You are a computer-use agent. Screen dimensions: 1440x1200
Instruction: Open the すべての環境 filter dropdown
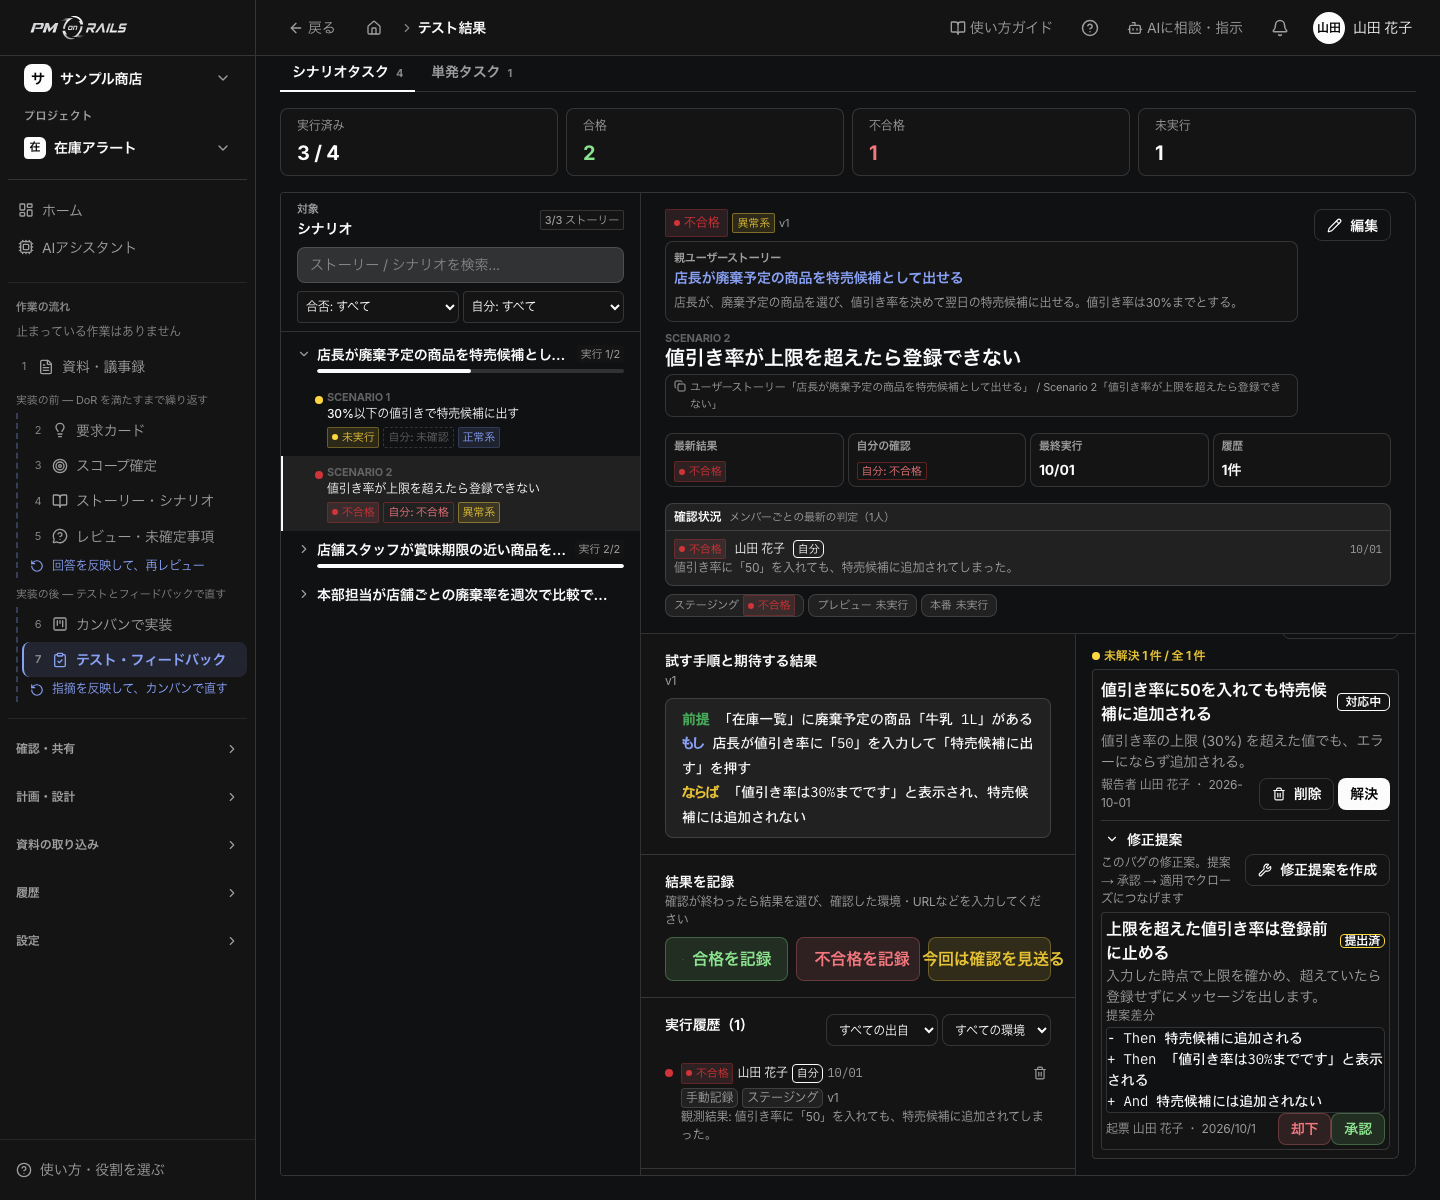(996, 1030)
